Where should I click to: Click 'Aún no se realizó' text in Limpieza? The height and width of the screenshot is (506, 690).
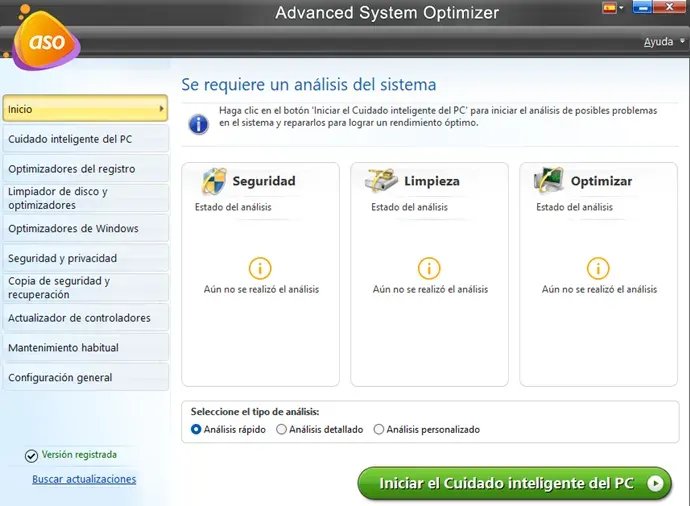point(430,290)
